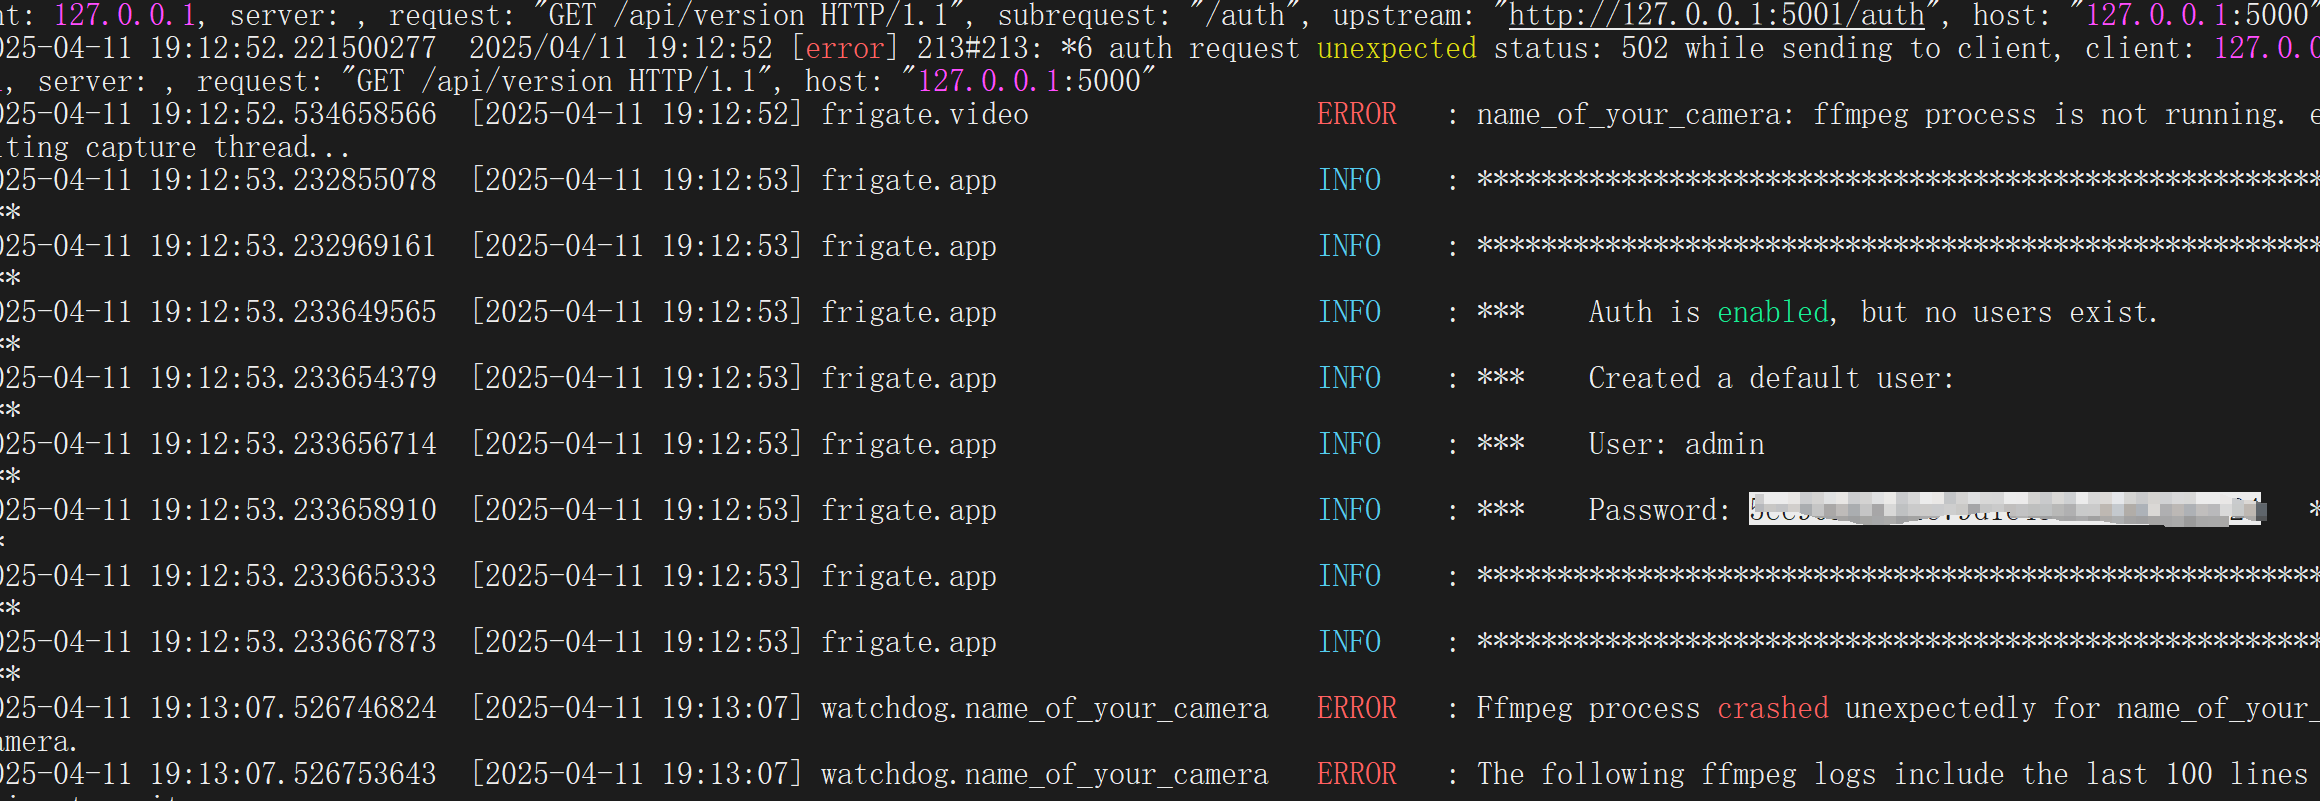The image size is (2320, 801).
Task: Click the "but no users exist." text
Action: pyautogui.click(x=2008, y=313)
